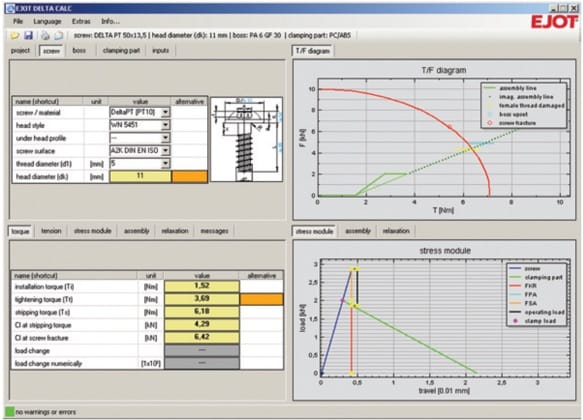Click the 'no warnings or errors' status text
Viewport: 583px width, 420px height.
(x=46, y=412)
